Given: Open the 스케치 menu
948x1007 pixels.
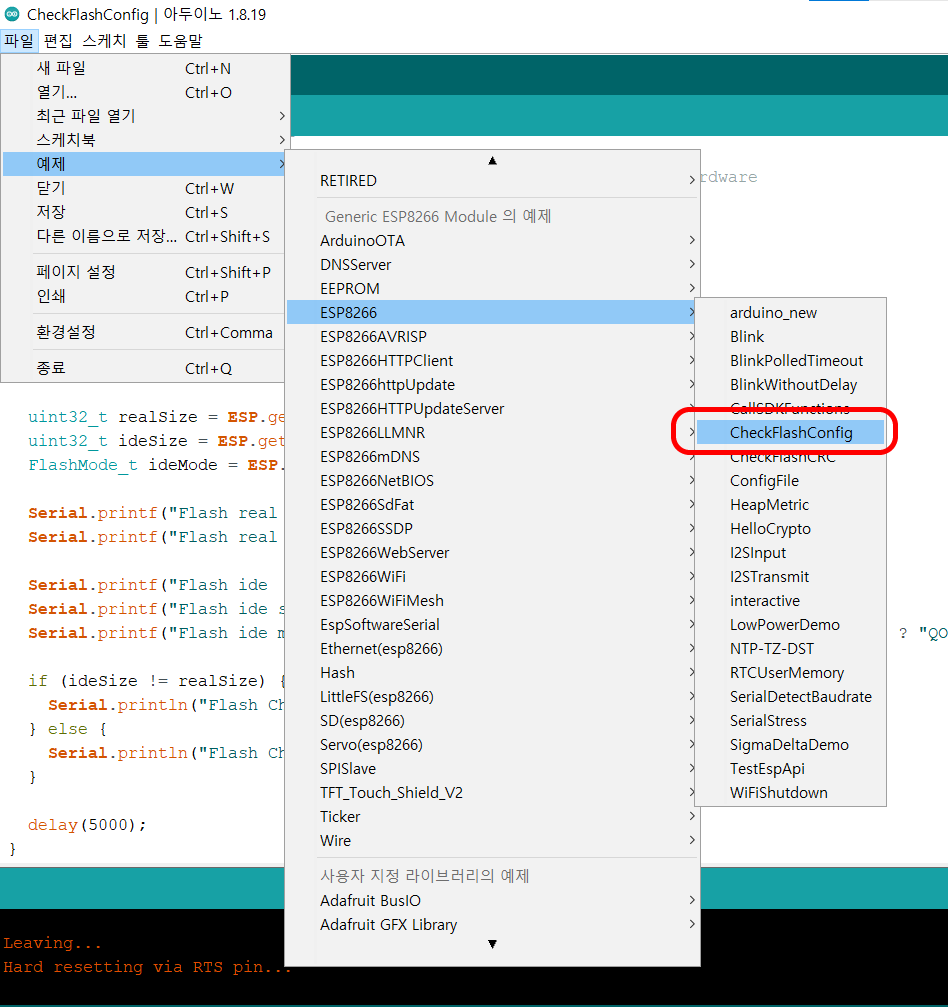Looking at the screenshot, I should (x=105, y=40).
